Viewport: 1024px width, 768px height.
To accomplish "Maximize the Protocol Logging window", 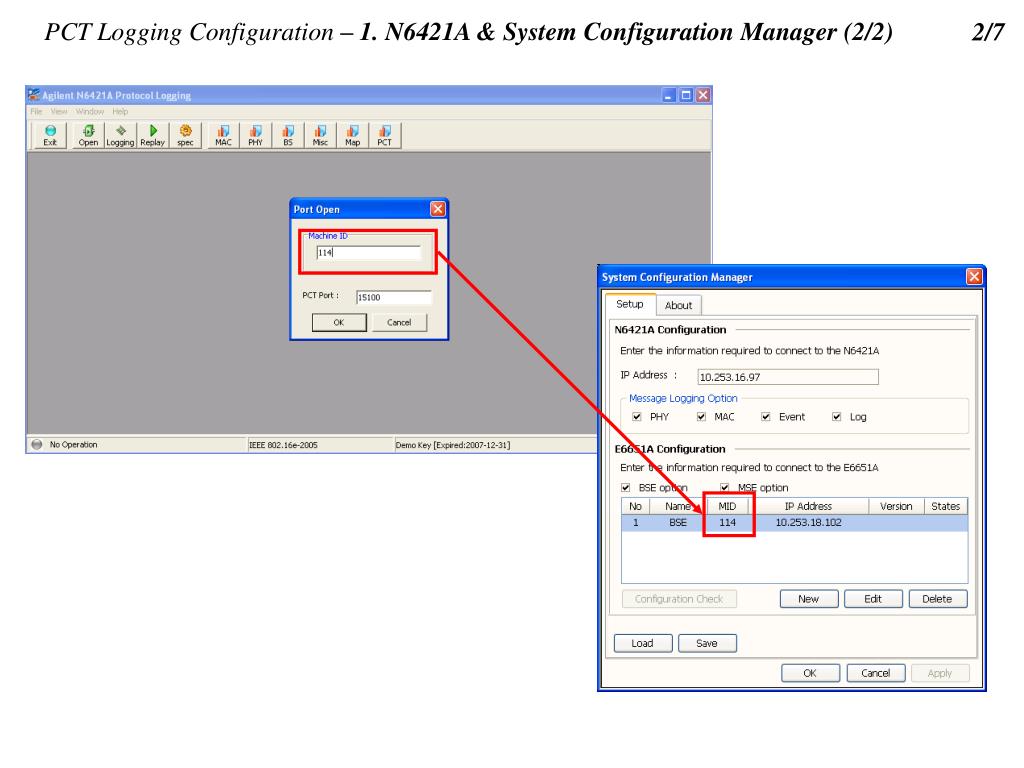I will pos(686,95).
